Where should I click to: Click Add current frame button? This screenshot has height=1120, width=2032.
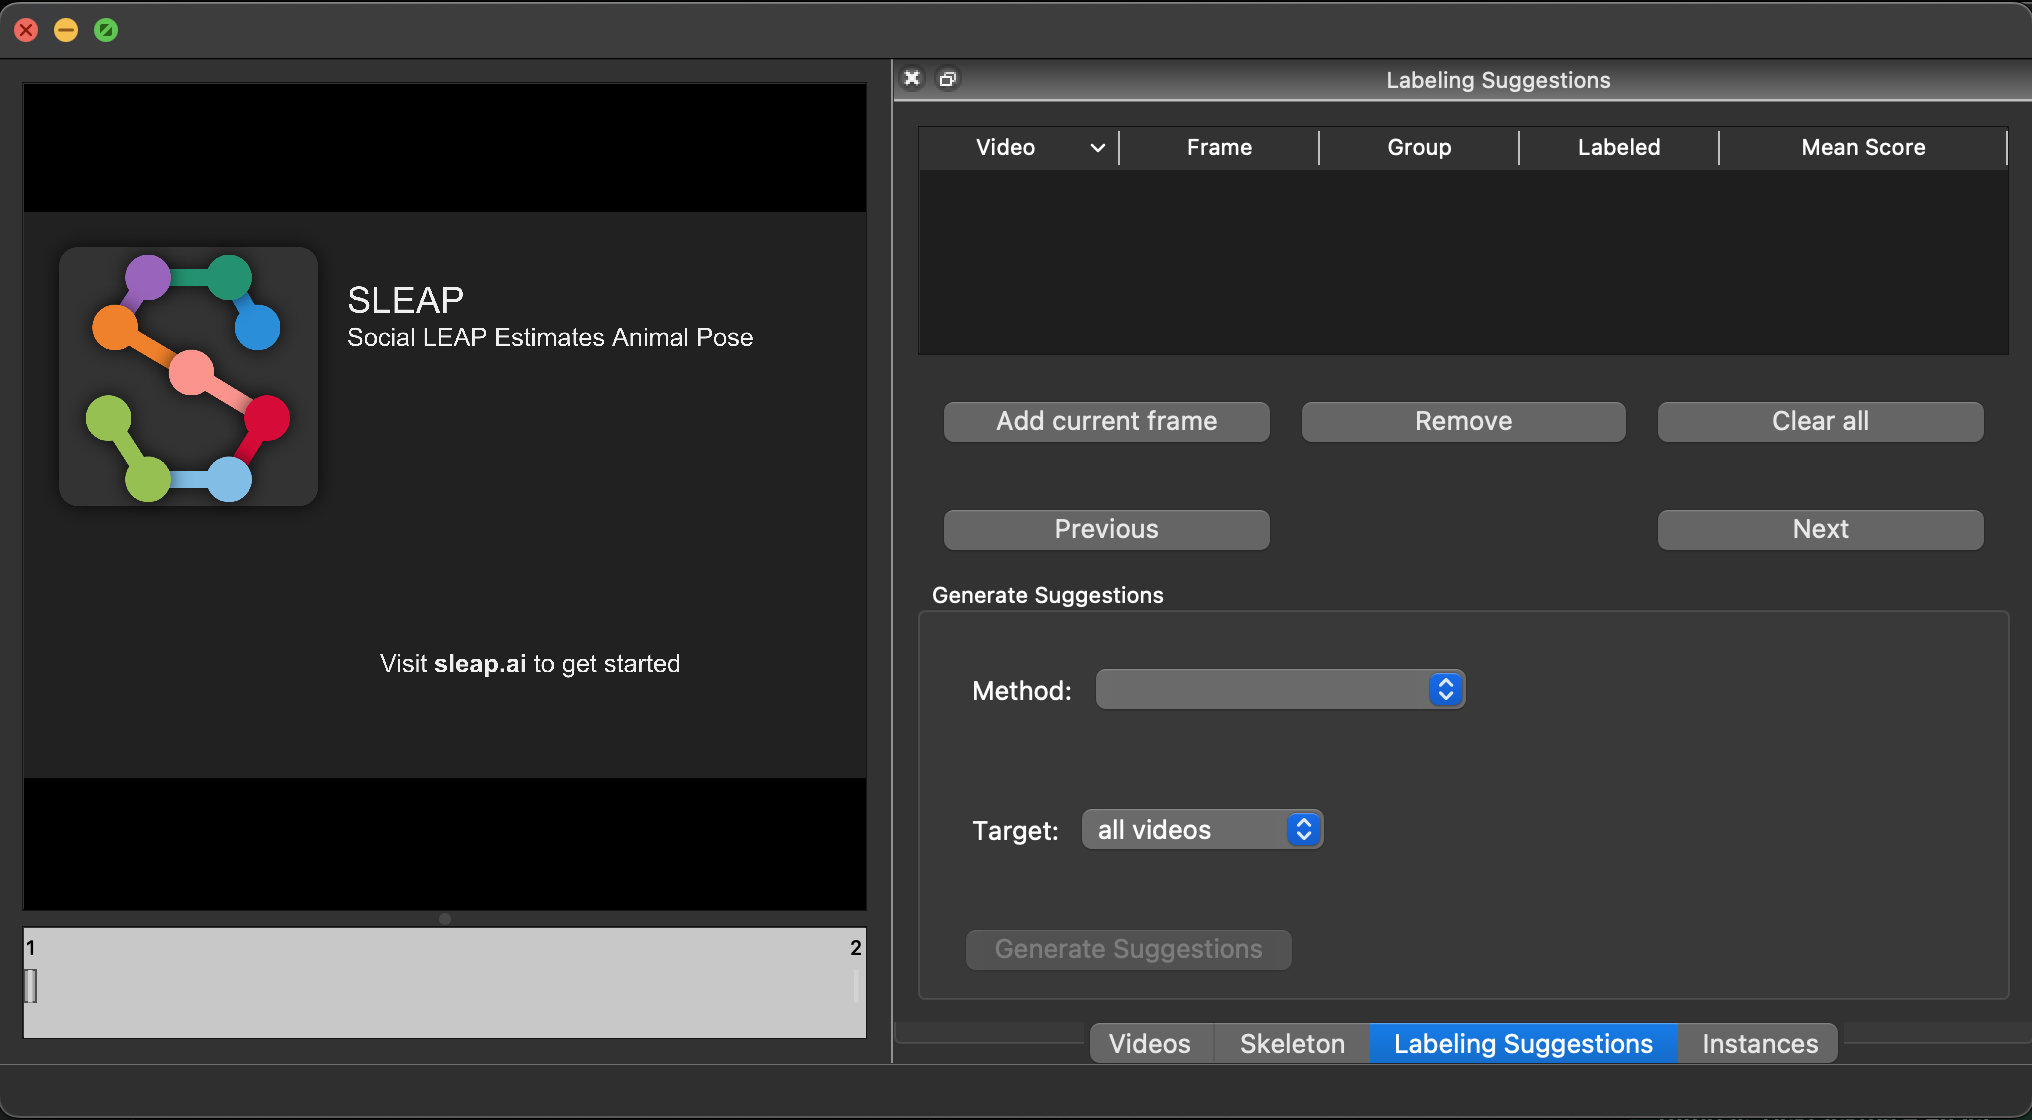point(1106,421)
